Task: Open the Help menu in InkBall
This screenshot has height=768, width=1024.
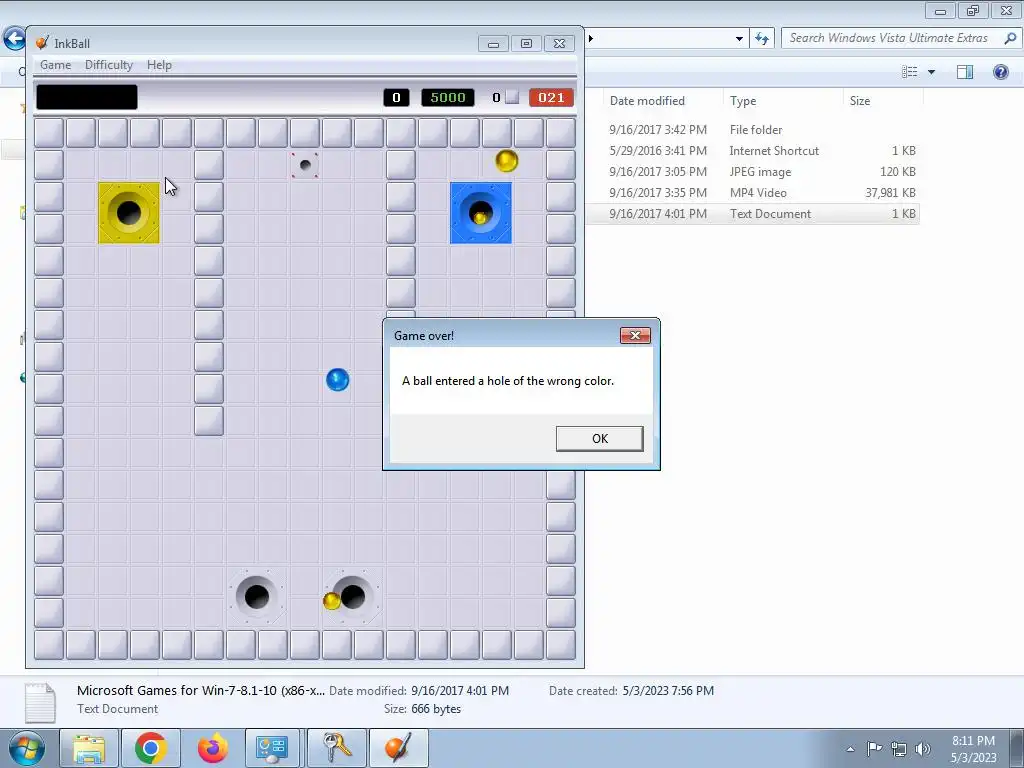Action: coord(159,65)
